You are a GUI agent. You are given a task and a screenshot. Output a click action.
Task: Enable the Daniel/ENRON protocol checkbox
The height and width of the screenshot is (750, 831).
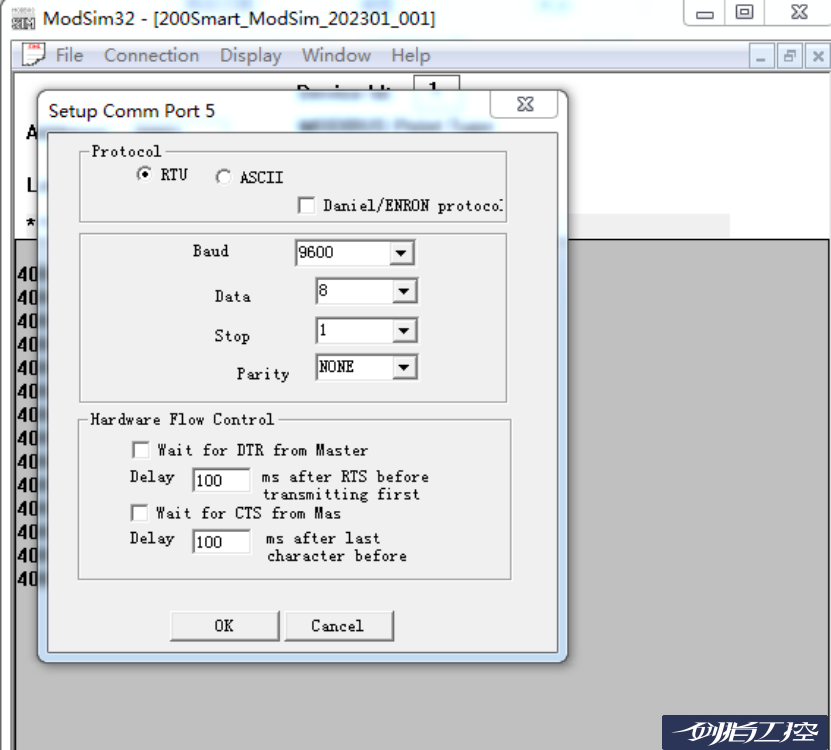pyautogui.click(x=305, y=207)
